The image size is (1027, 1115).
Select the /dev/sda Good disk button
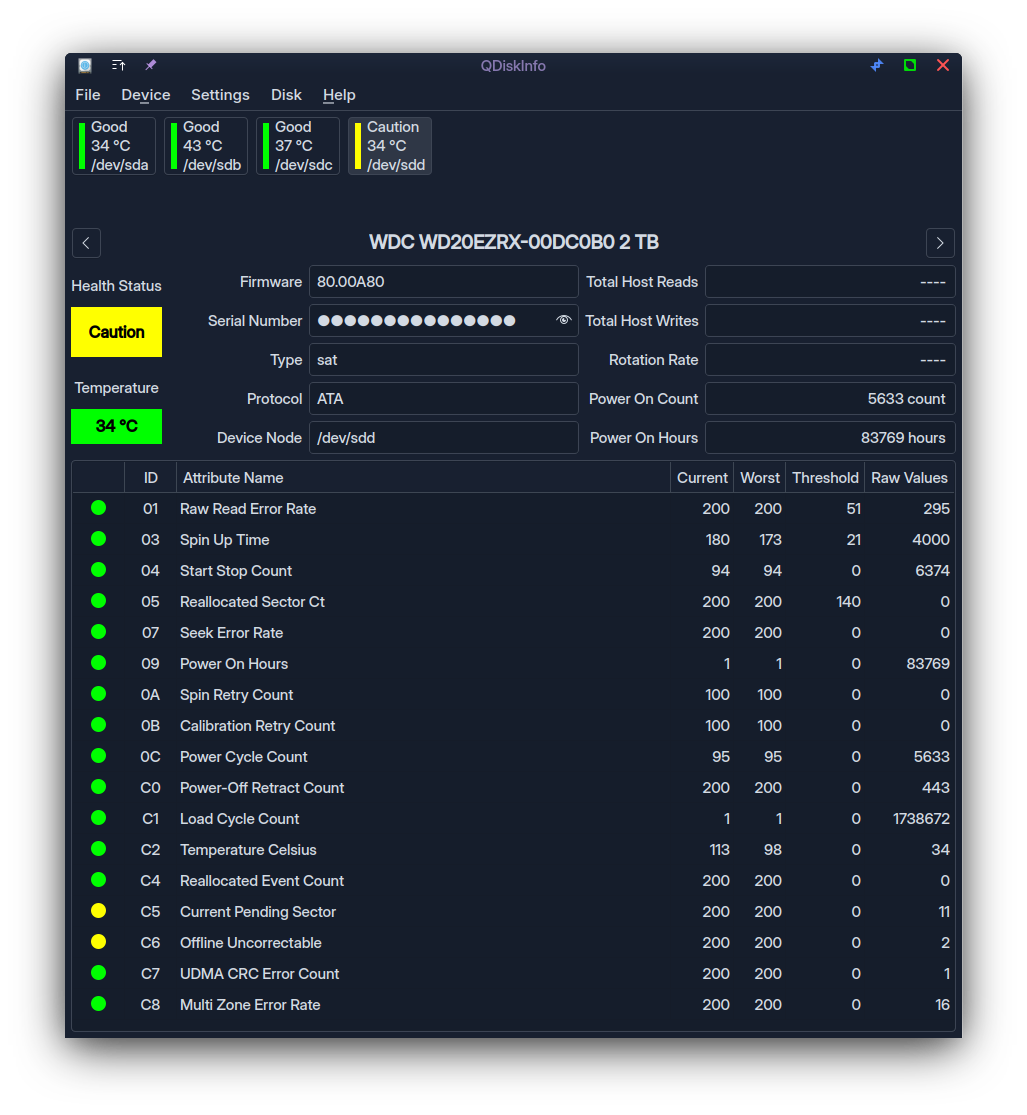pos(114,146)
